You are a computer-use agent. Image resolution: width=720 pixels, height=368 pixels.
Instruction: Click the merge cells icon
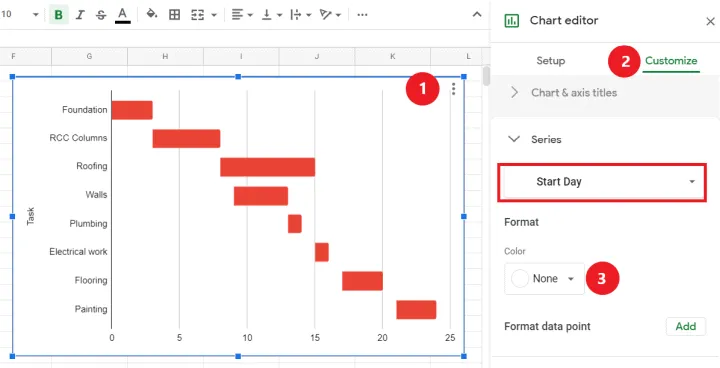[197, 15]
